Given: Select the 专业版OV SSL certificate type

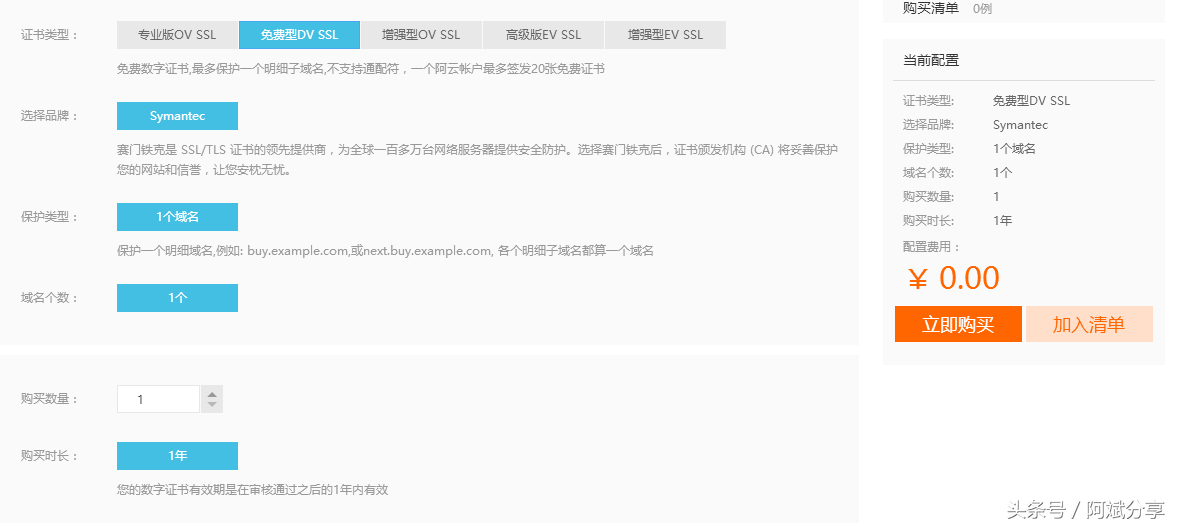Looking at the screenshot, I should click(177, 35).
